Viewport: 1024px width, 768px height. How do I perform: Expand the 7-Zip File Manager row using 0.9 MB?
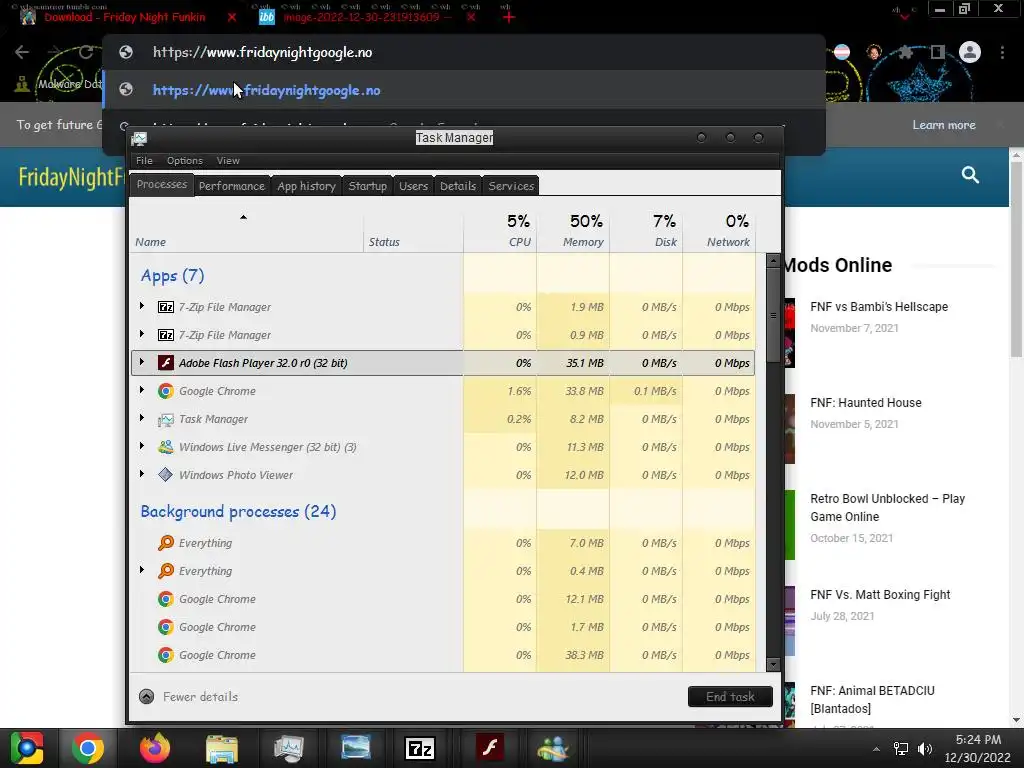click(x=142, y=334)
